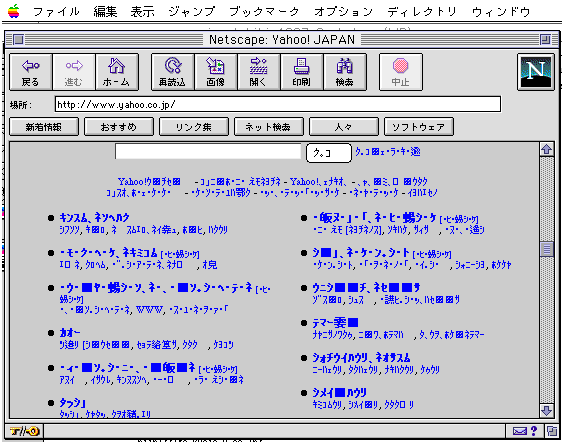
Task: Click the search options link beside submit button
Action: pyautogui.click(x=388, y=152)
